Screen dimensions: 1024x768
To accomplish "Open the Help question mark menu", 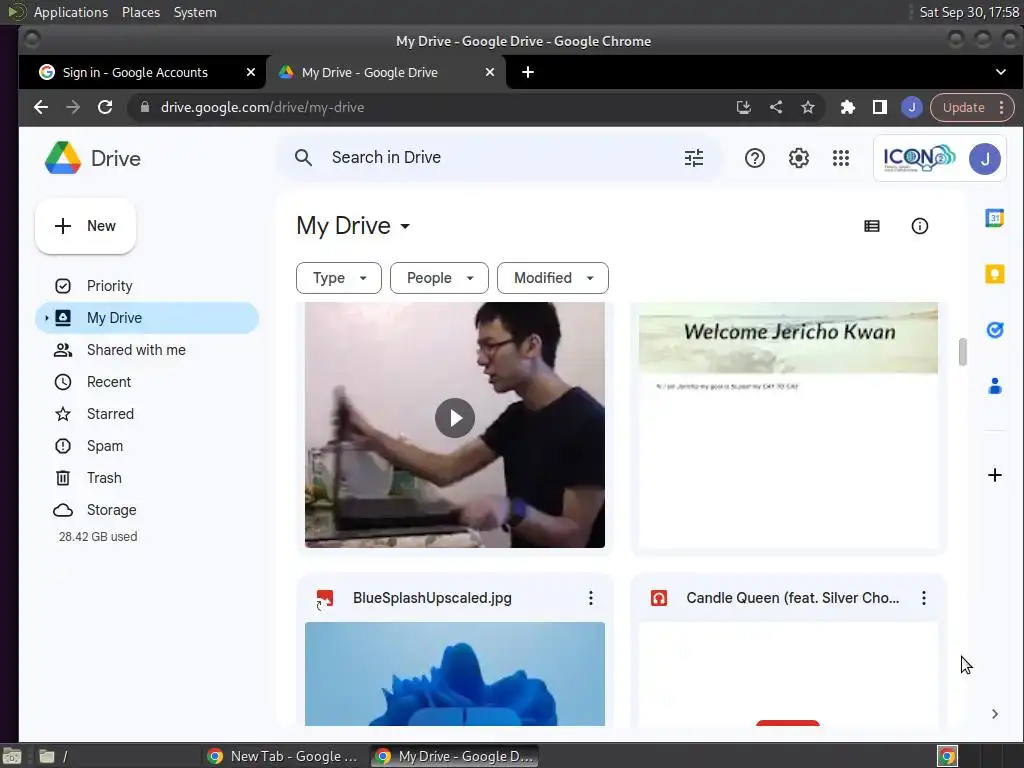I will click(754, 158).
